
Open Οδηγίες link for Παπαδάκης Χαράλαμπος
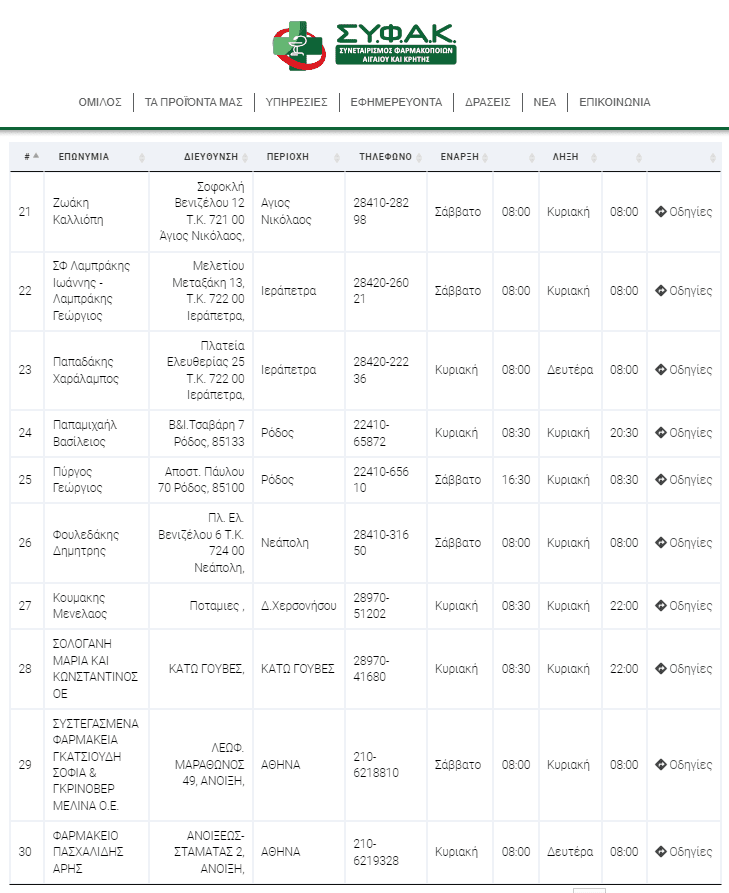pos(684,370)
